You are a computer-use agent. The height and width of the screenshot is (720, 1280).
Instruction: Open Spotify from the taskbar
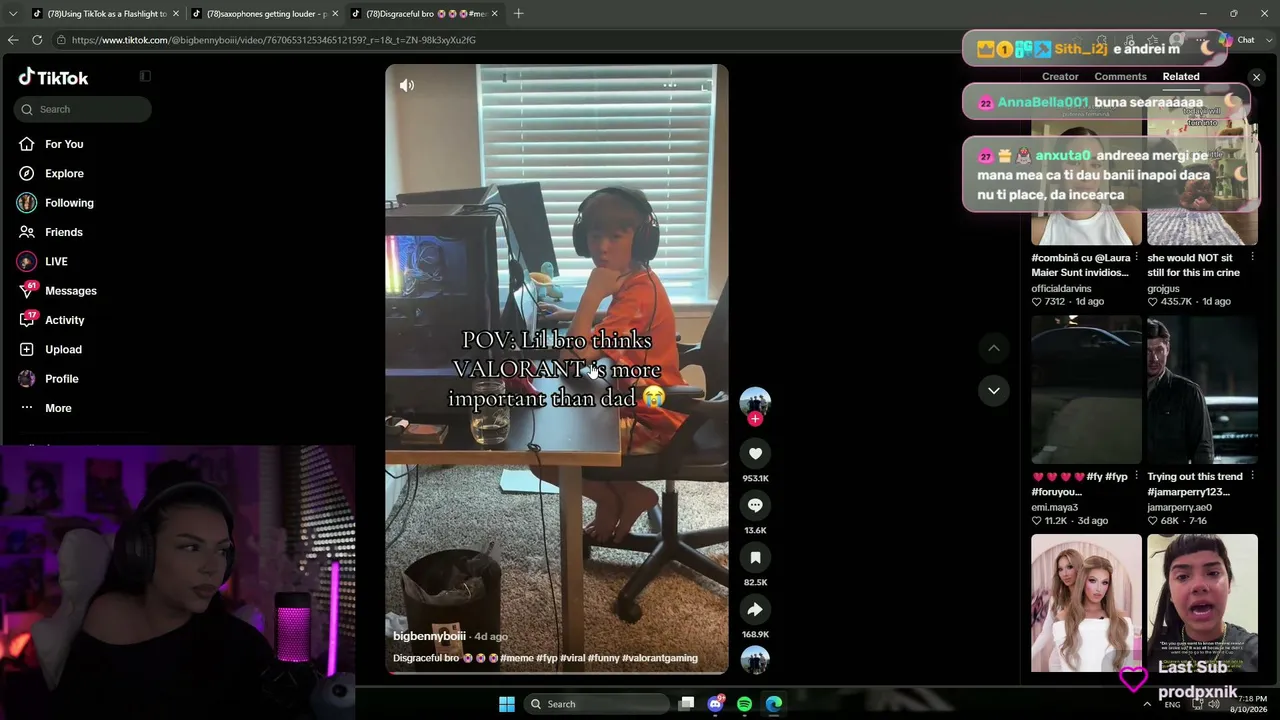(x=744, y=704)
